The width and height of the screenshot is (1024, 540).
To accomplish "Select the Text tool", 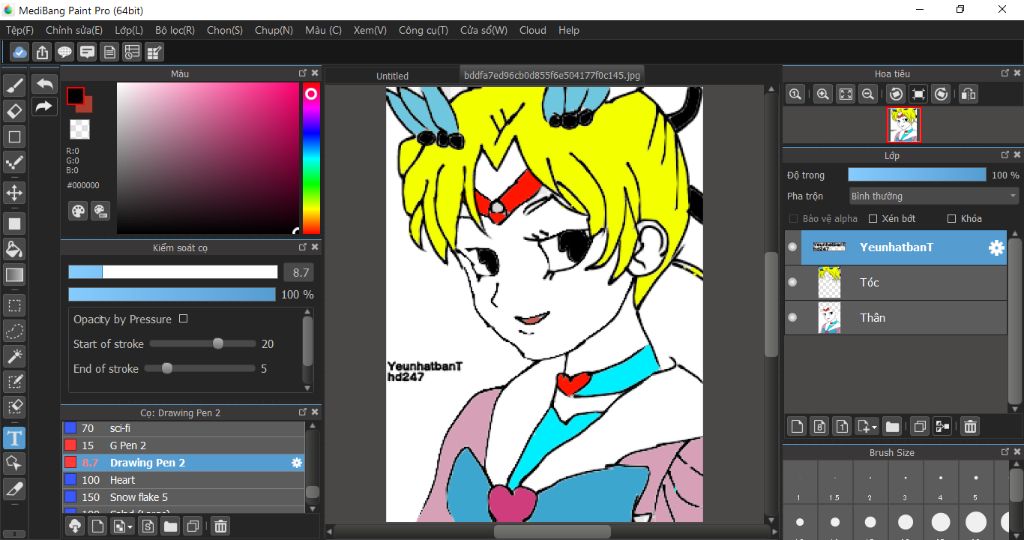I will coord(14,437).
